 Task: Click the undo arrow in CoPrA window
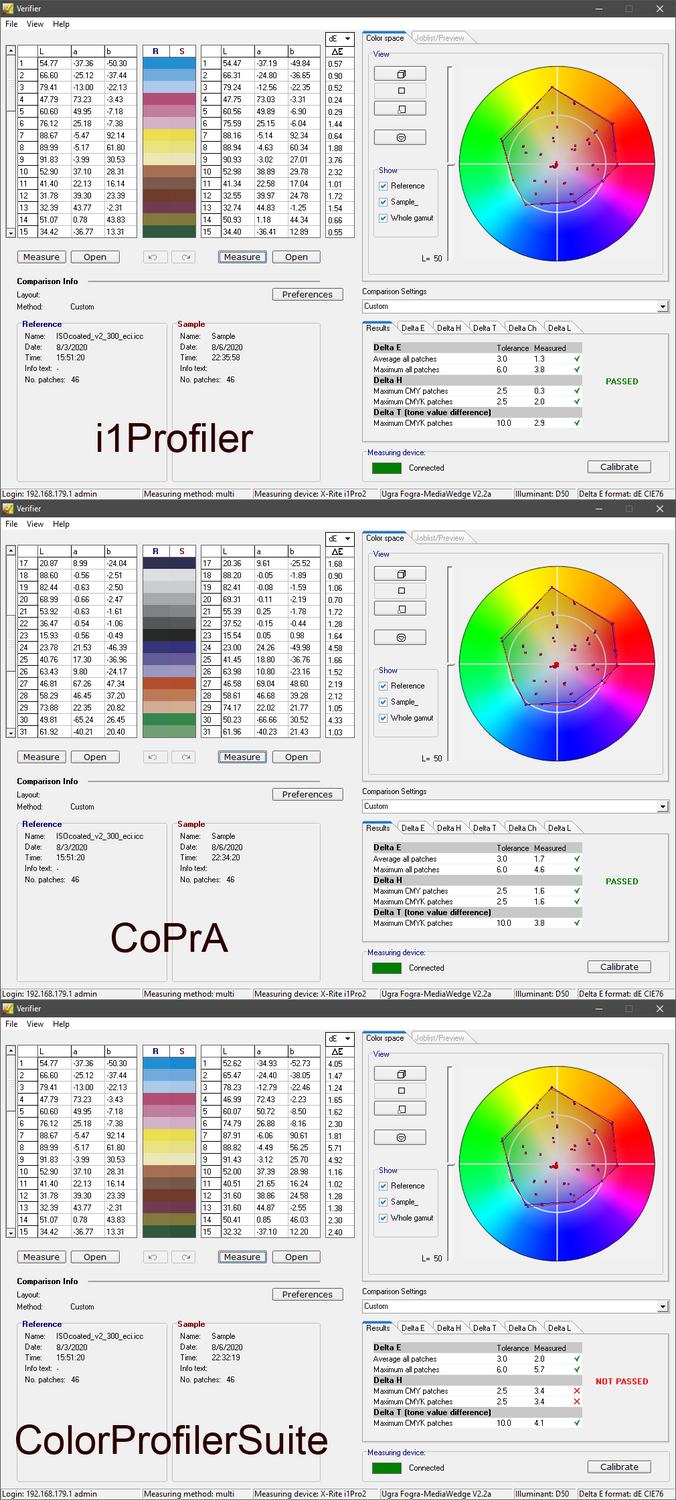(x=154, y=757)
